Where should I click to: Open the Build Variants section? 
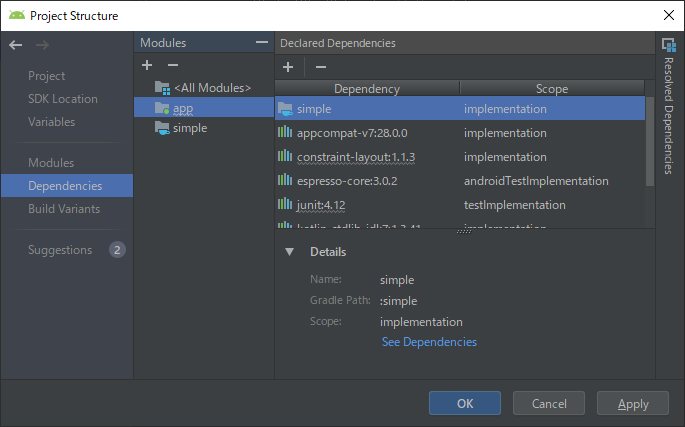tap(65, 209)
